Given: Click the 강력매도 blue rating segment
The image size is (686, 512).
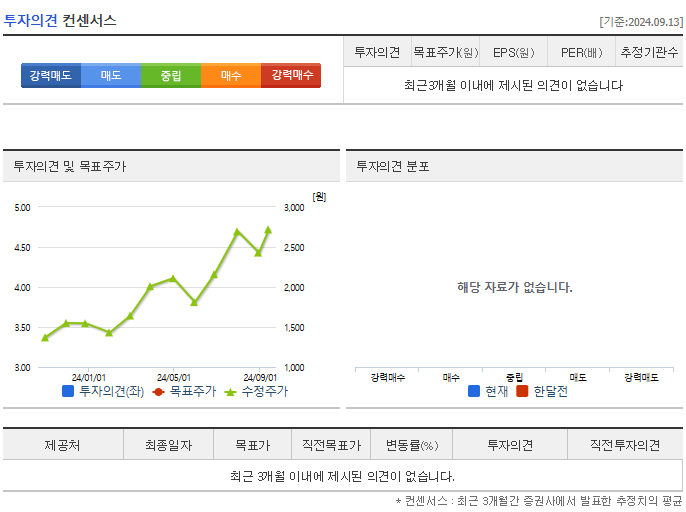Looking at the screenshot, I should coord(51,75).
